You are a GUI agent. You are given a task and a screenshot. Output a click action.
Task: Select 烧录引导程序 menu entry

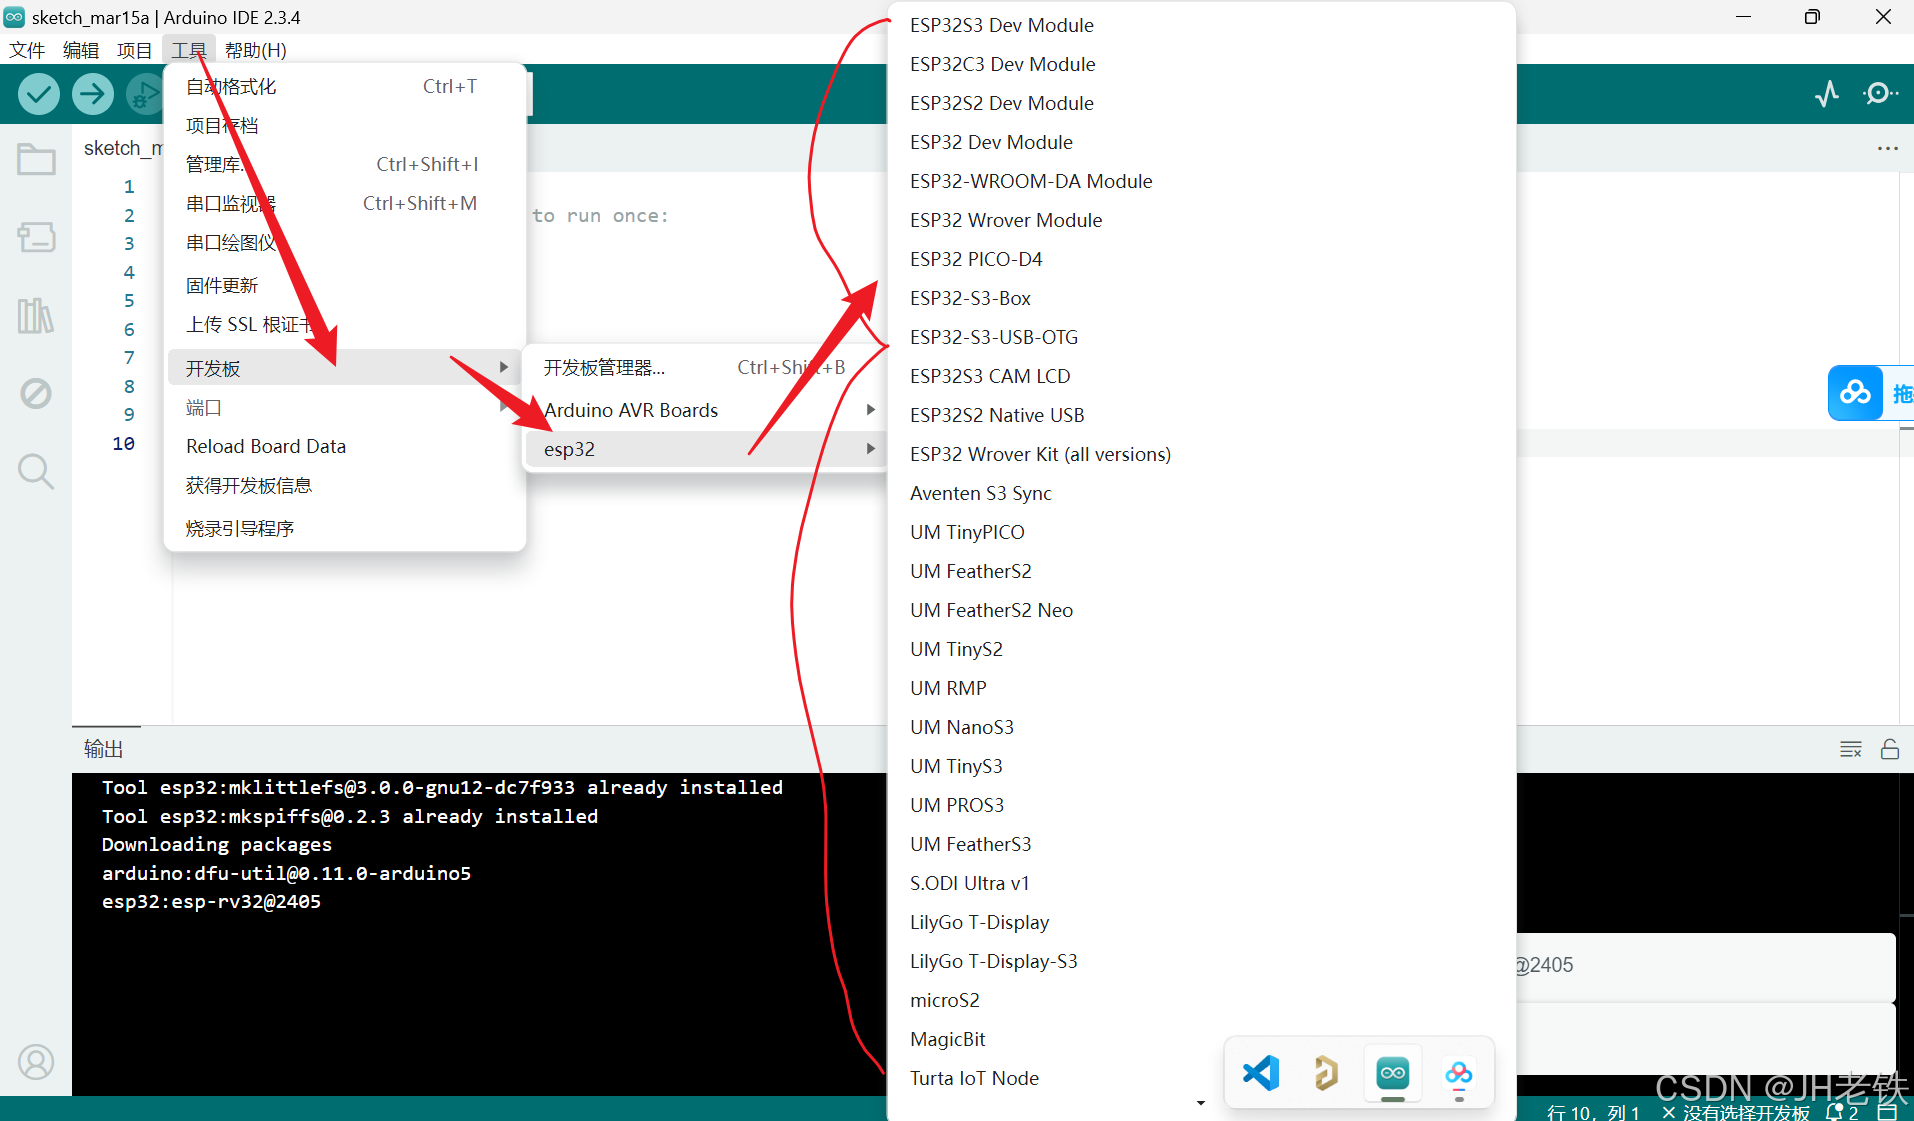(345, 528)
